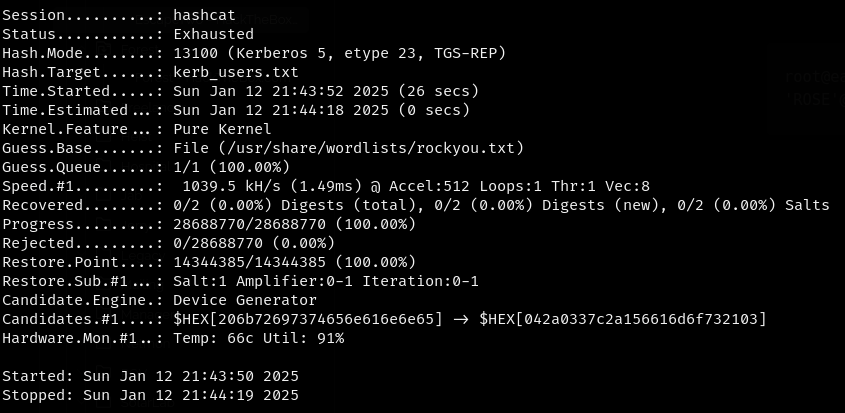The height and width of the screenshot is (413, 845).
Task: Click the "Exhausted" status text
Action: click(213, 34)
